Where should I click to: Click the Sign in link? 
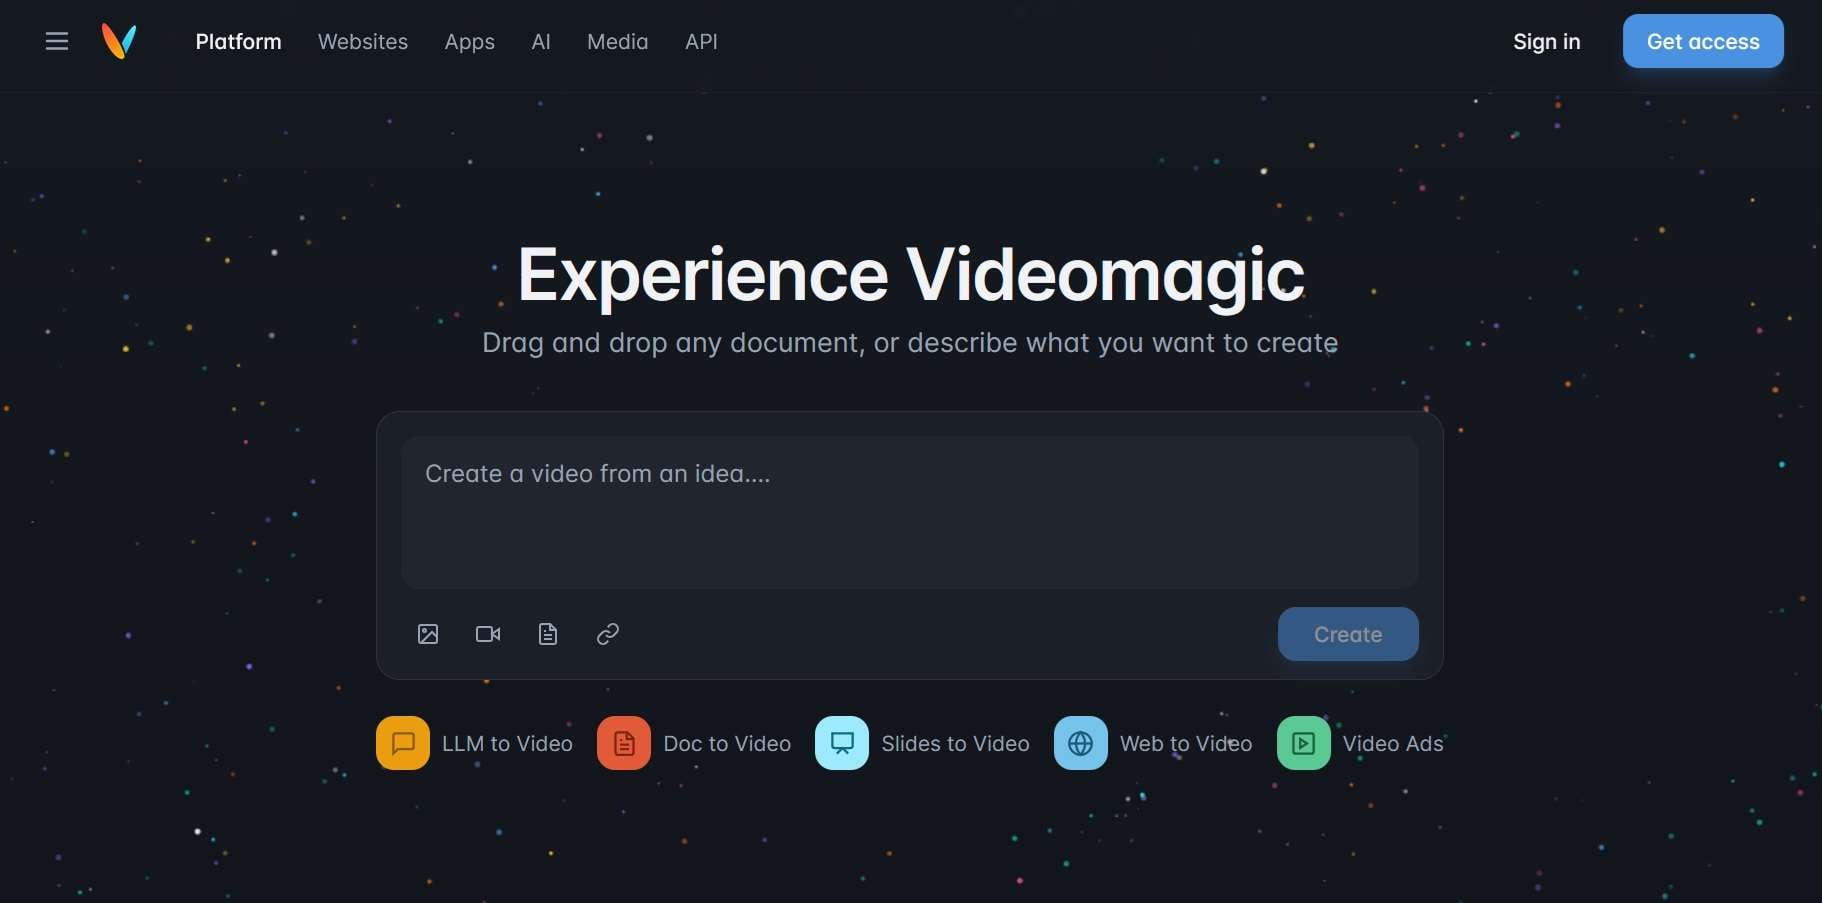click(1546, 41)
